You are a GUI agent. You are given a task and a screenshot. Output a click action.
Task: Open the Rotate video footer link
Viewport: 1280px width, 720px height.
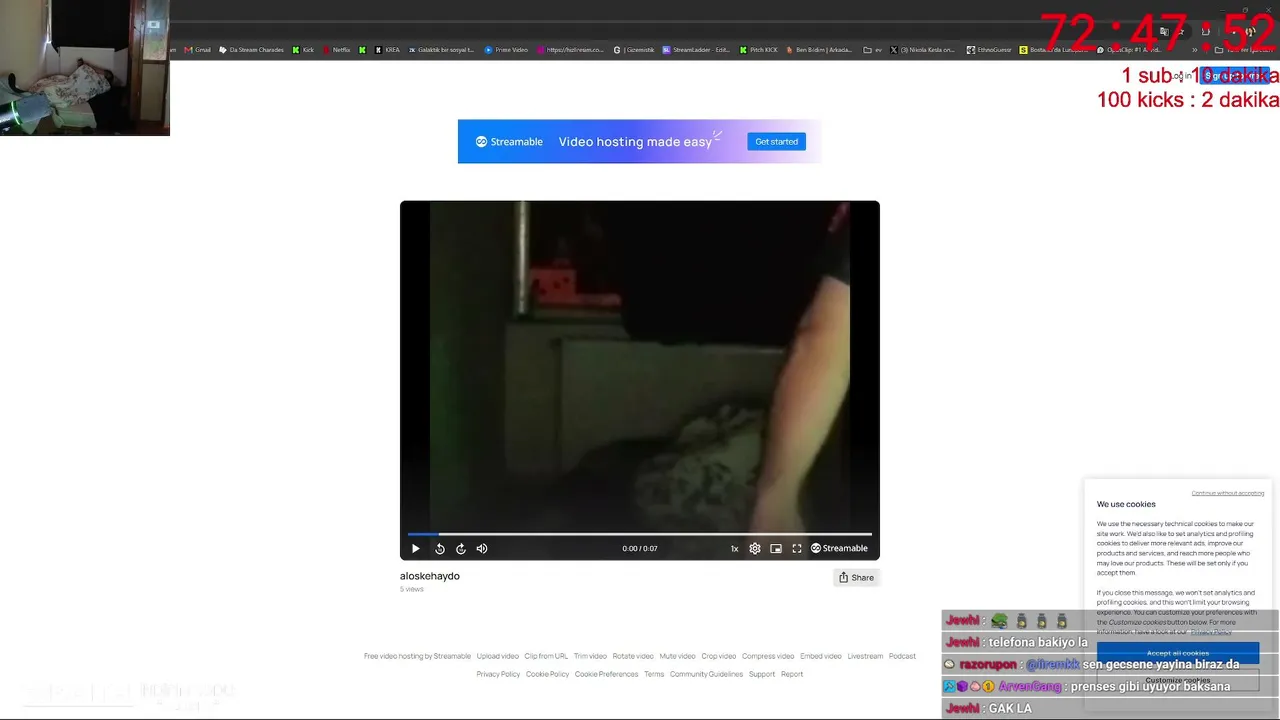pyautogui.click(x=633, y=656)
